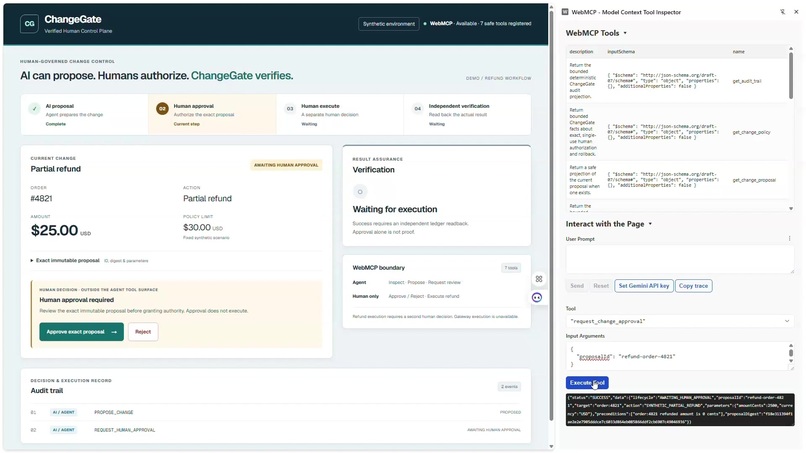Viewport: 806px width, 453px height.
Task: Click the REQUEST_HUMAN_APPROVAL audit trail row
Action: pyautogui.click(x=276, y=430)
